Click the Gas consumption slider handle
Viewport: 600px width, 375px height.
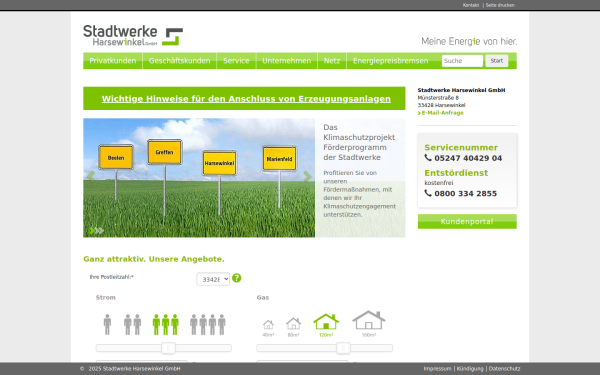tap(343, 348)
